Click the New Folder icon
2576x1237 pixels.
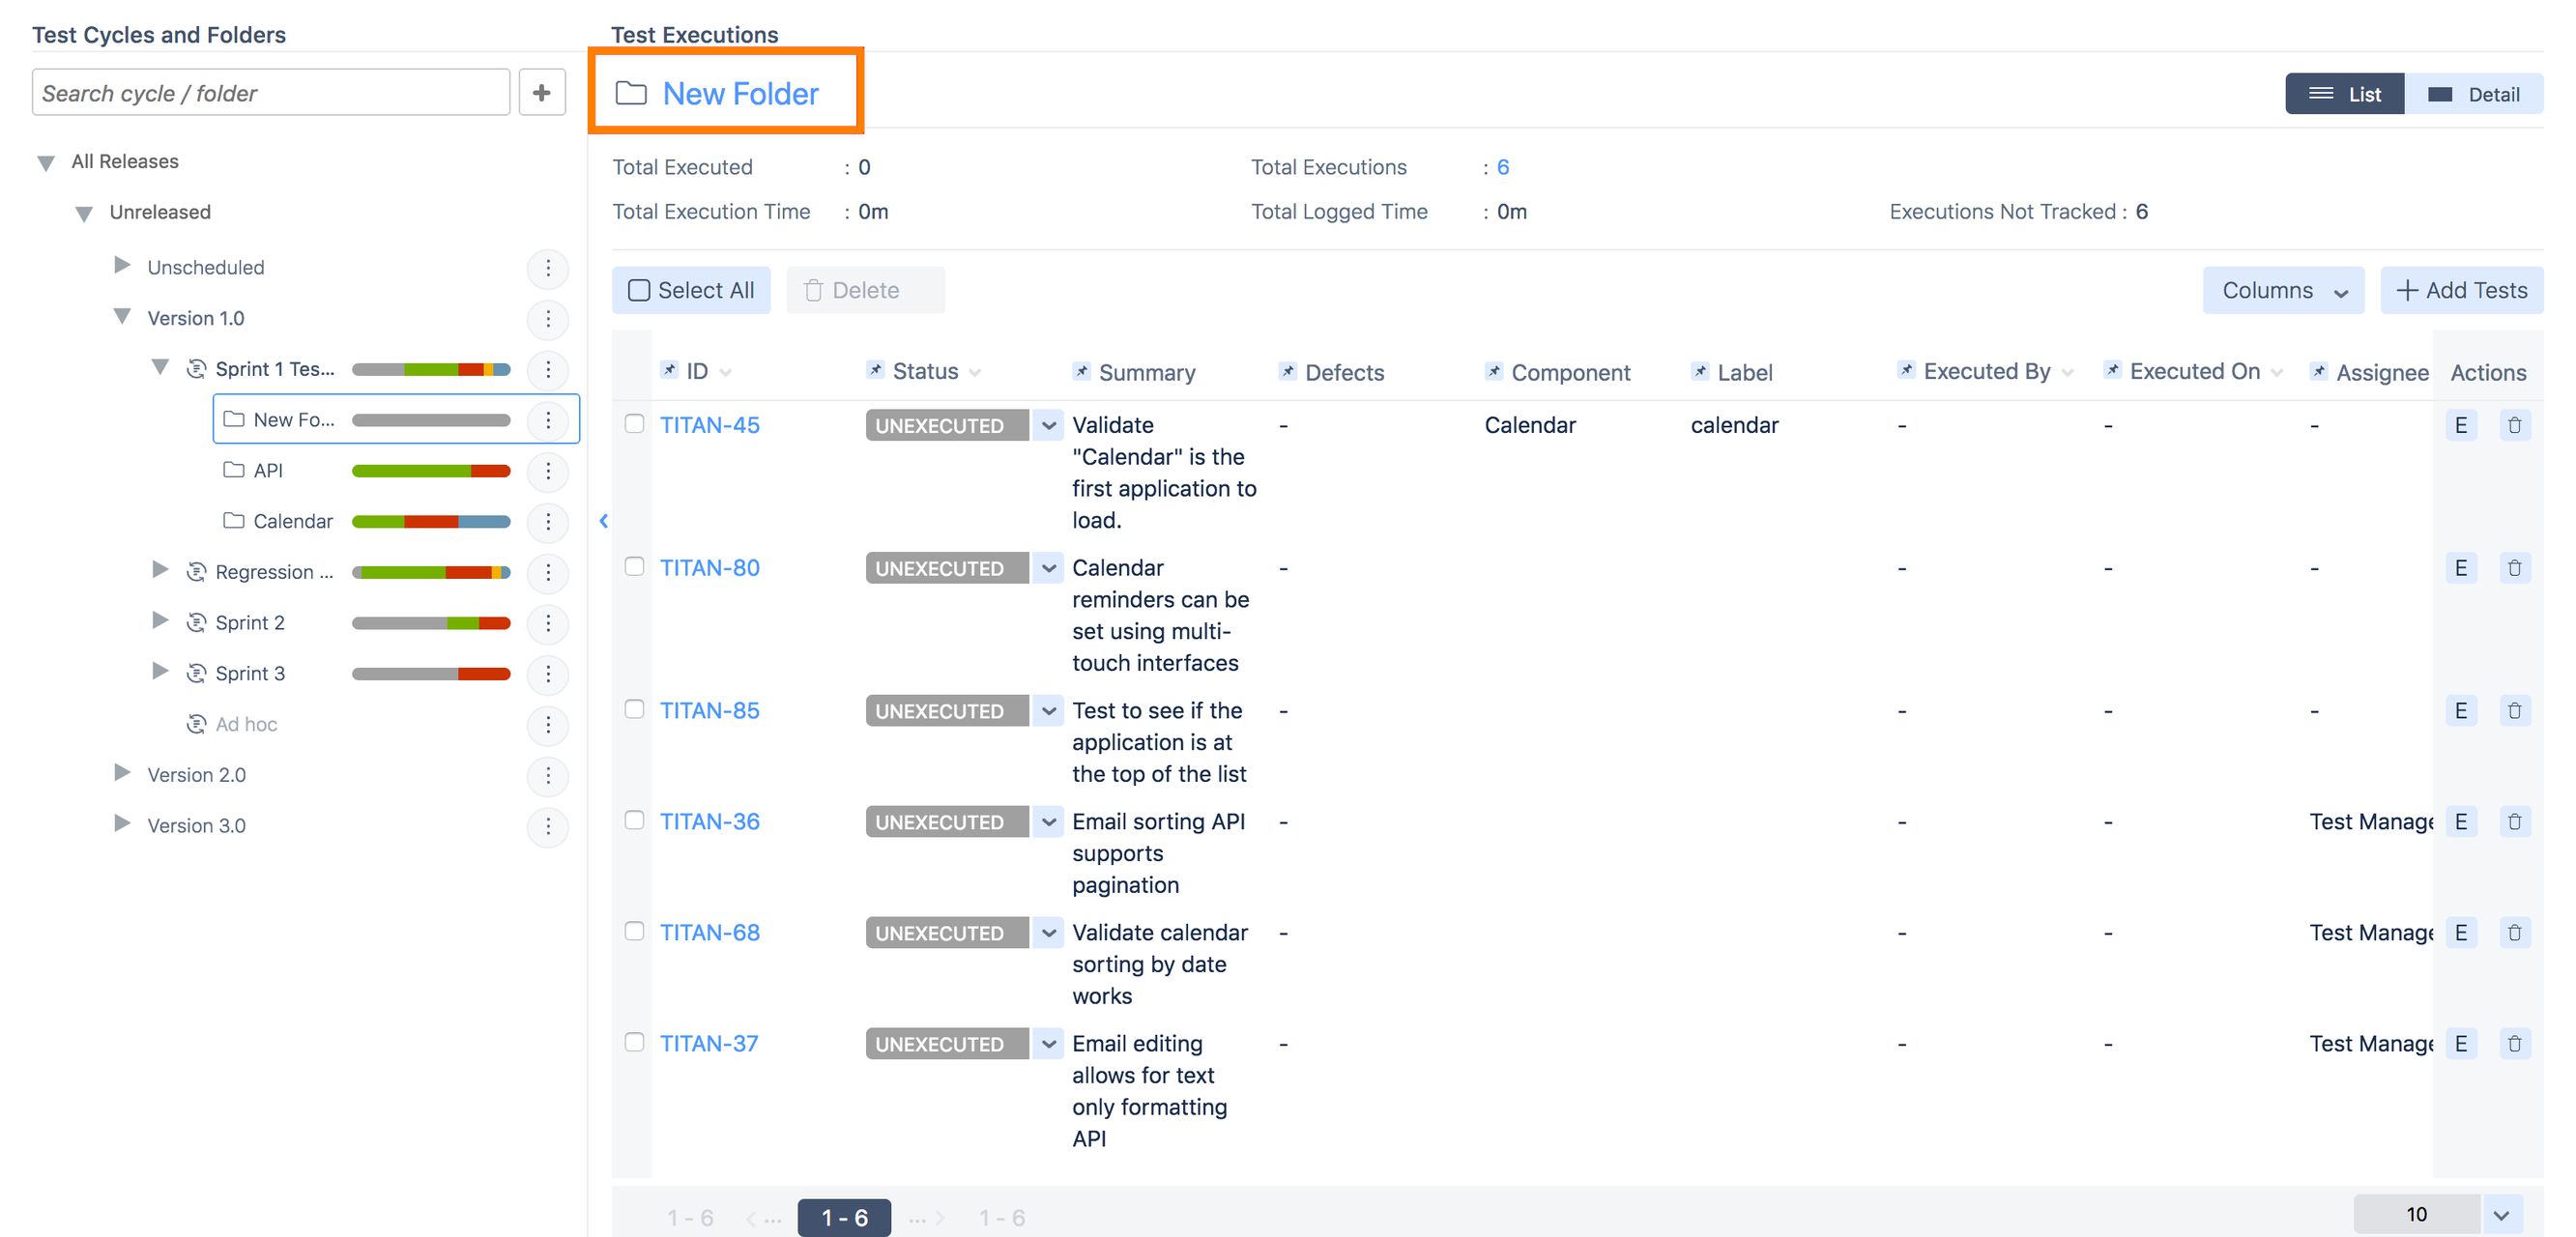pyautogui.click(x=631, y=92)
